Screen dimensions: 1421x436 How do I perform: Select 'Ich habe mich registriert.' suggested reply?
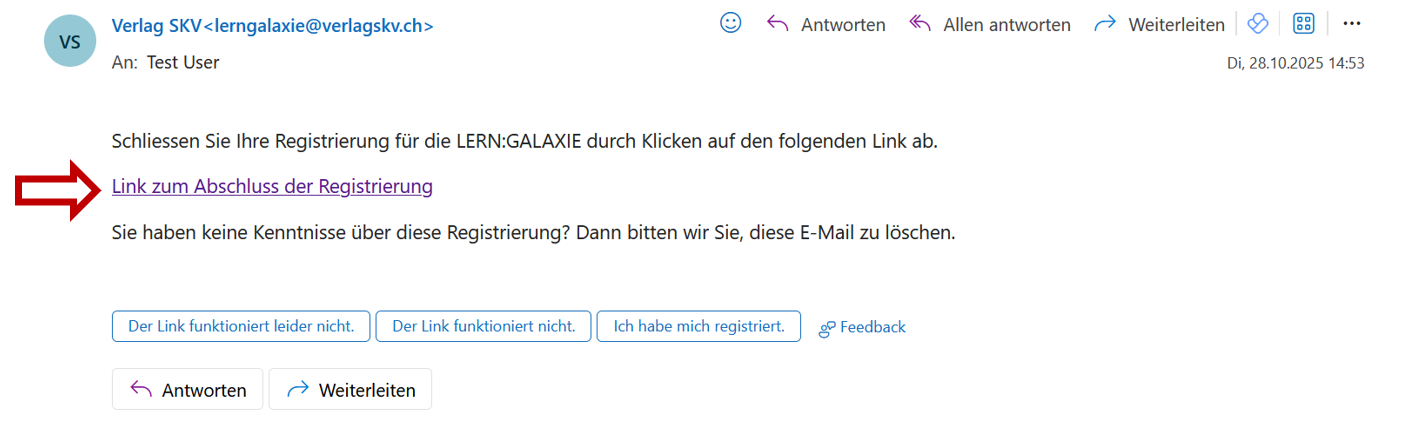pyautogui.click(x=698, y=327)
